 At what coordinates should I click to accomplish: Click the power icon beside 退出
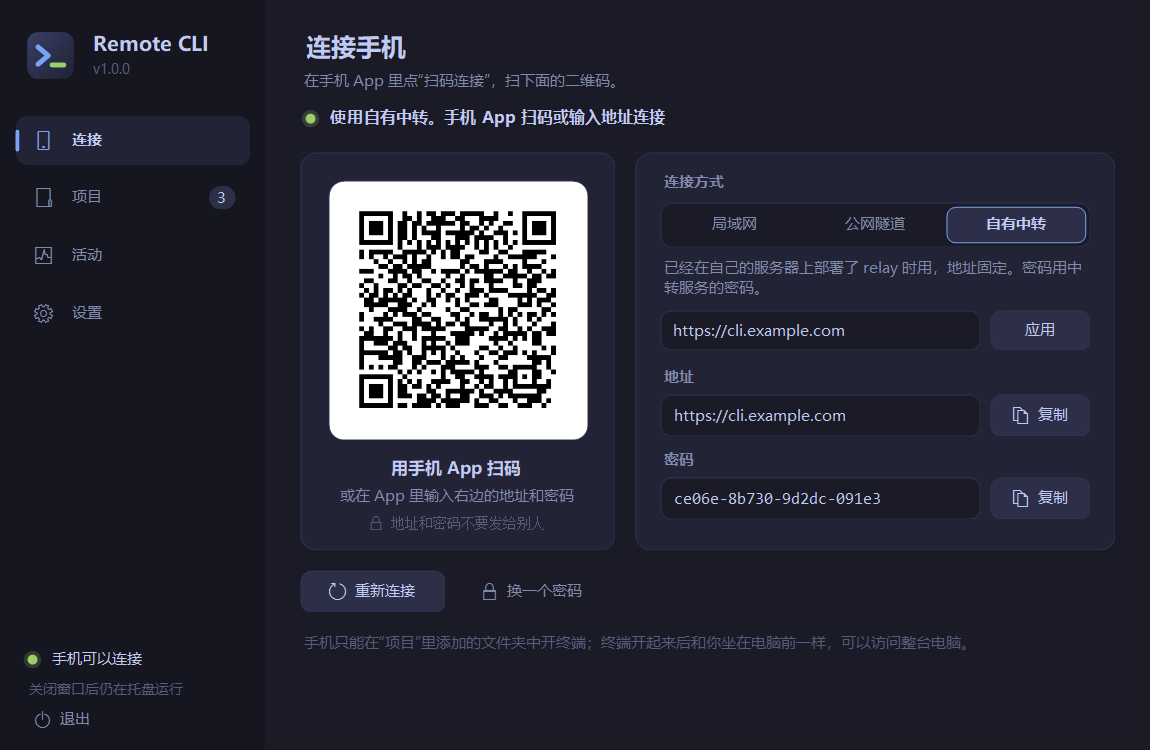tap(43, 720)
